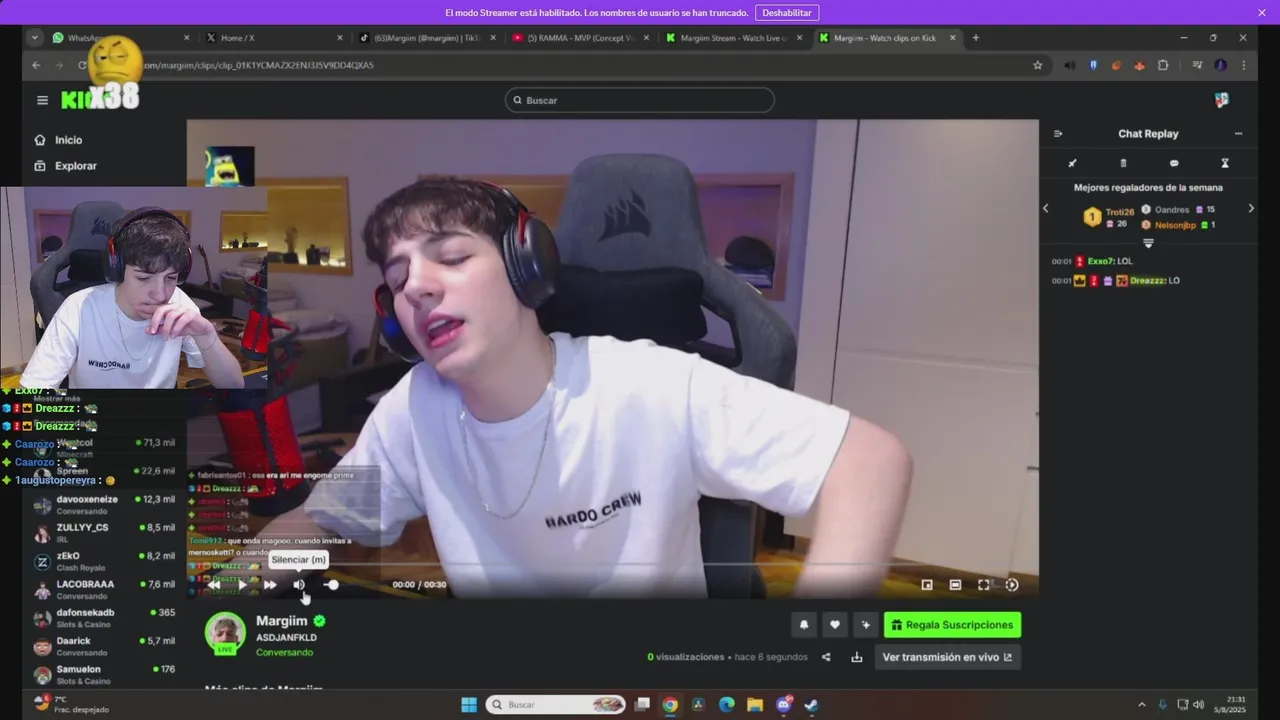Screen dimensions: 1280x720
Task: Adjust the clip volume slider
Action: [x=331, y=585]
